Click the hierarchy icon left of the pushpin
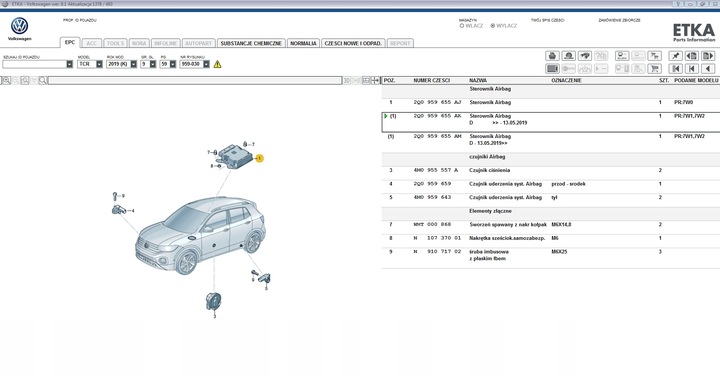The width and height of the screenshot is (720, 376). pos(654,56)
